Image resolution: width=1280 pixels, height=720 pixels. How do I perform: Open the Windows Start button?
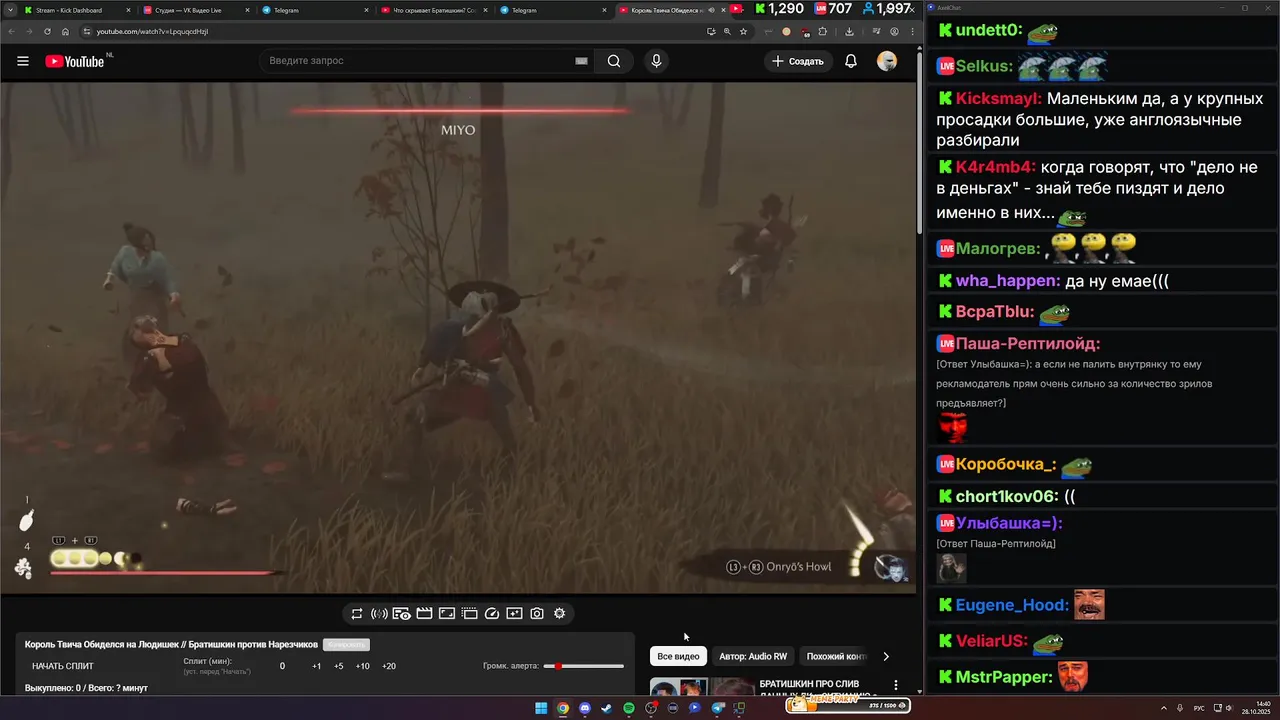(x=541, y=708)
